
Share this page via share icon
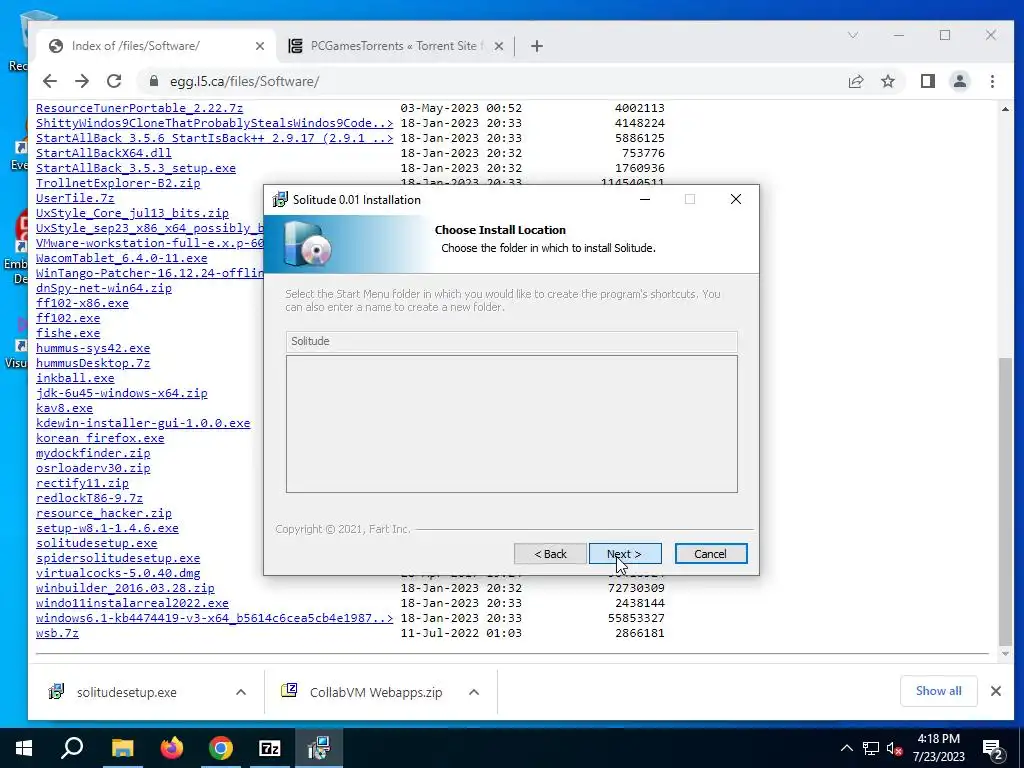point(856,81)
